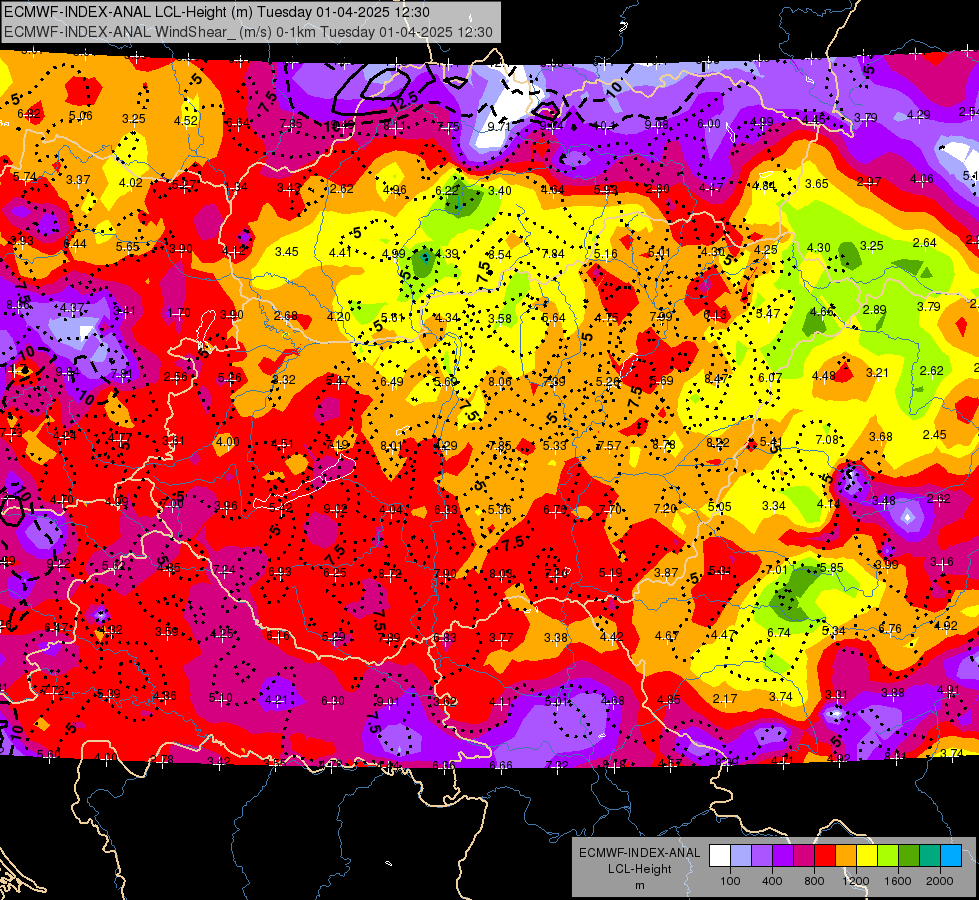This screenshot has width=979, height=900.
Task: Click the legend's ECMWF-INDEX-ANAL caption
Action: click(639, 853)
